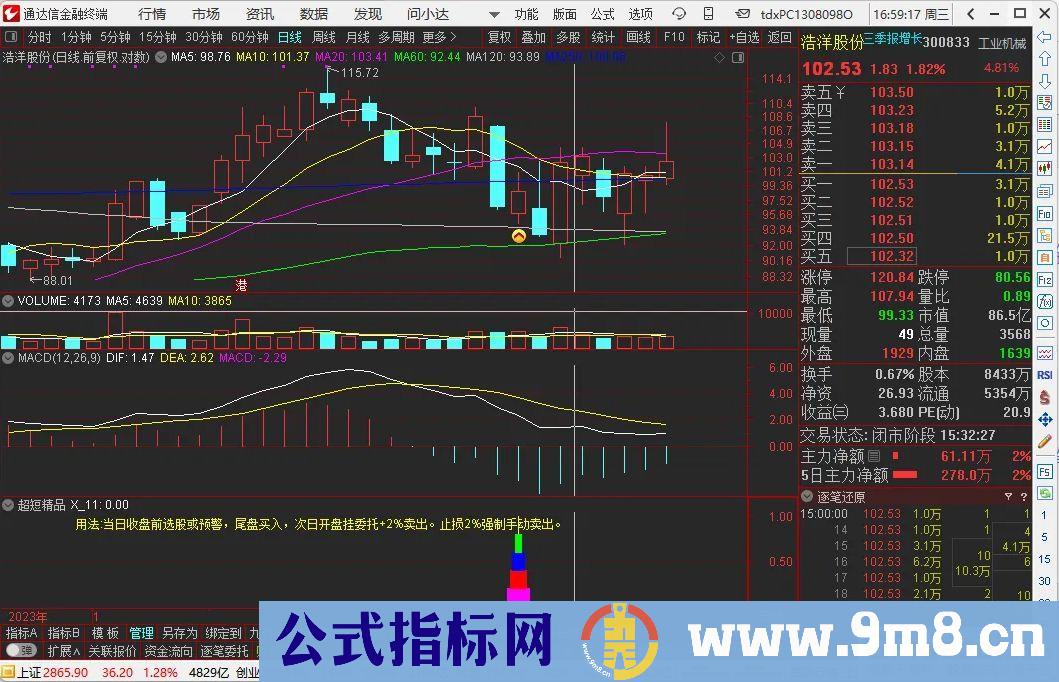The image size is (1059, 682).
Task: Toggle 叠加 overlay option
Action: click(x=533, y=37)
